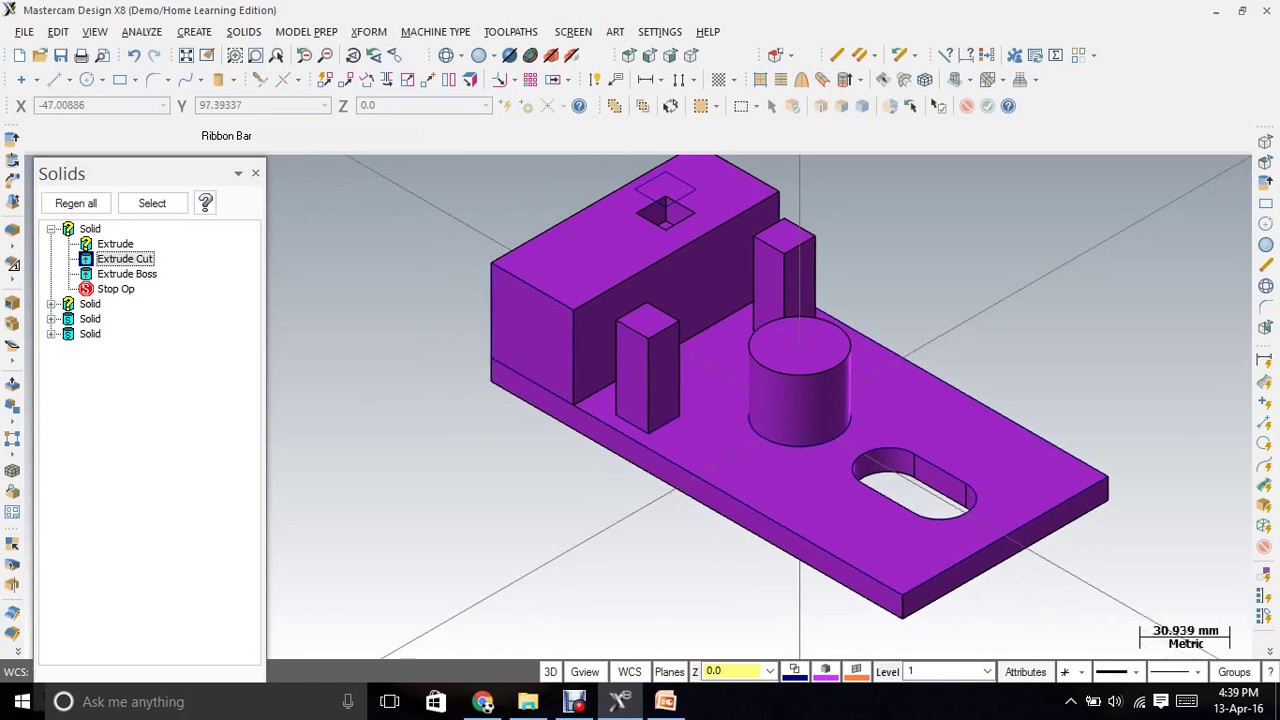The width and height of the screenshot is (1280, 720).
Task: Open a file with the folder icon
Action: coord(40,56)
